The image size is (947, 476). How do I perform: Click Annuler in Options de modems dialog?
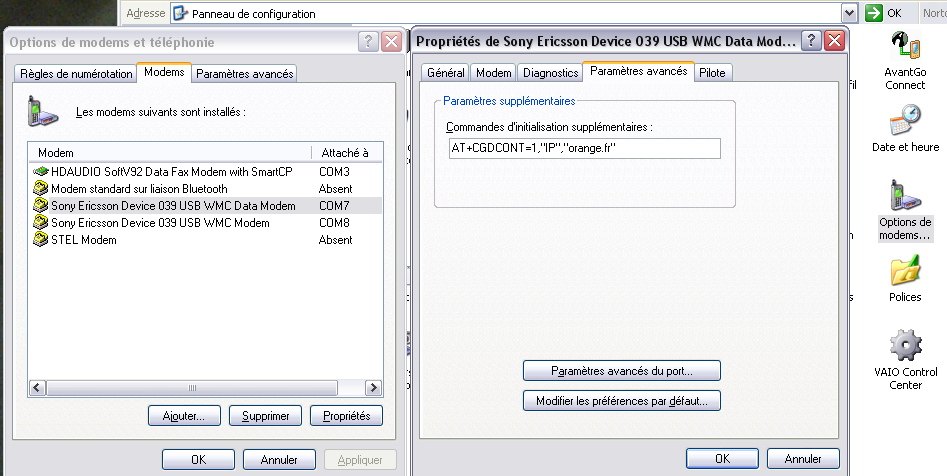(279, 460)
